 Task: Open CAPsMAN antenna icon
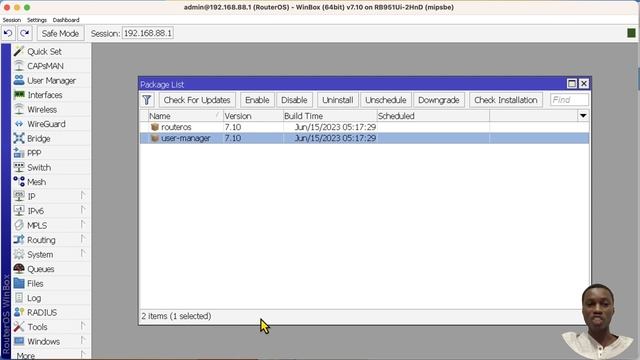19,66
